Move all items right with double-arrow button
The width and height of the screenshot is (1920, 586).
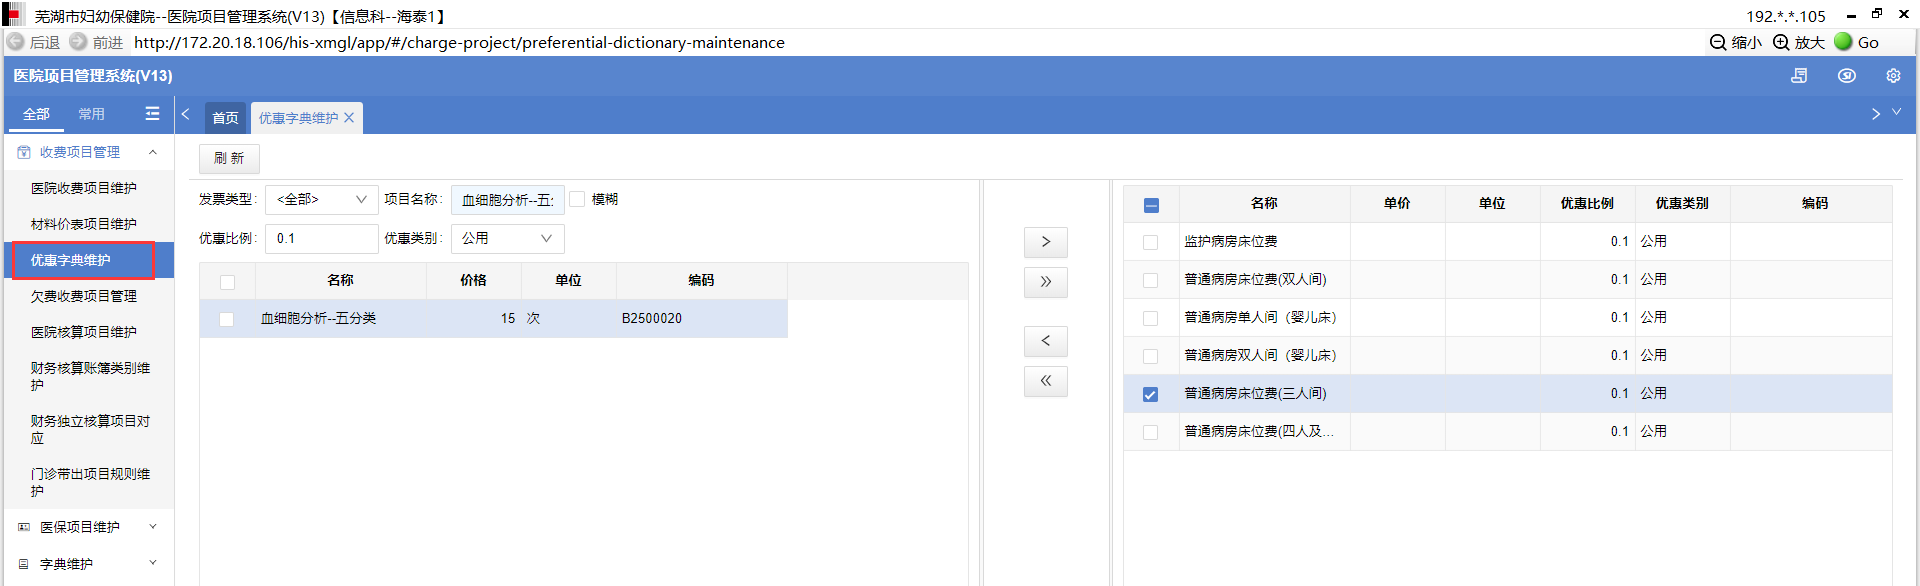1045,282
